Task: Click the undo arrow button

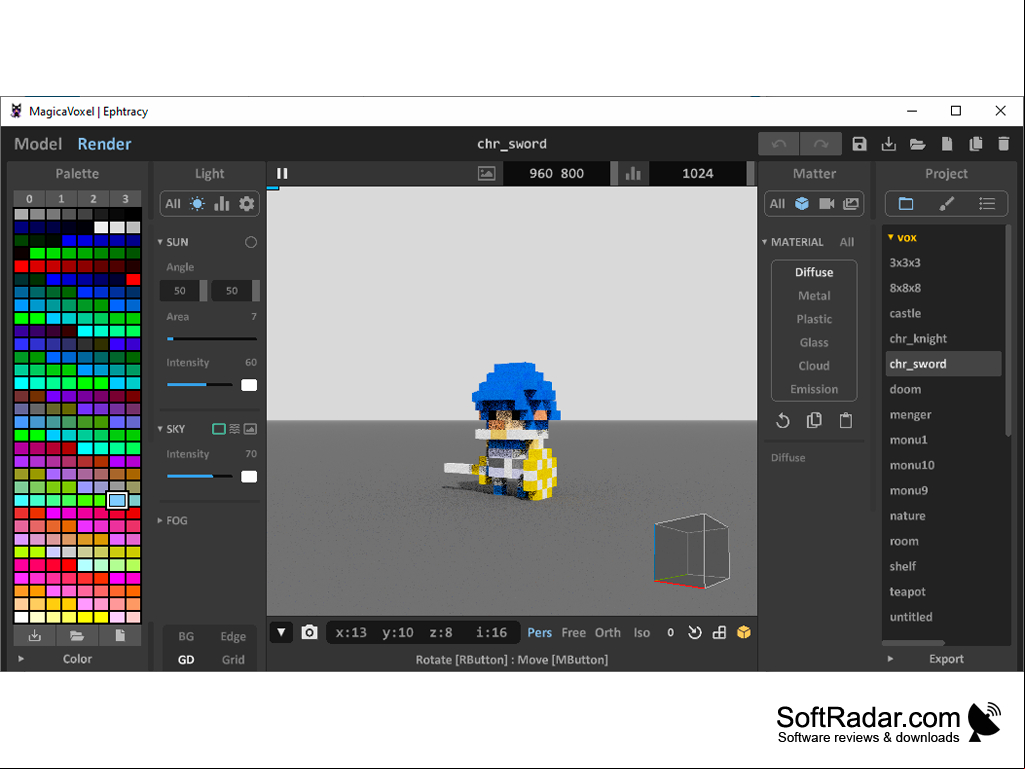Action: coord(778,144)
